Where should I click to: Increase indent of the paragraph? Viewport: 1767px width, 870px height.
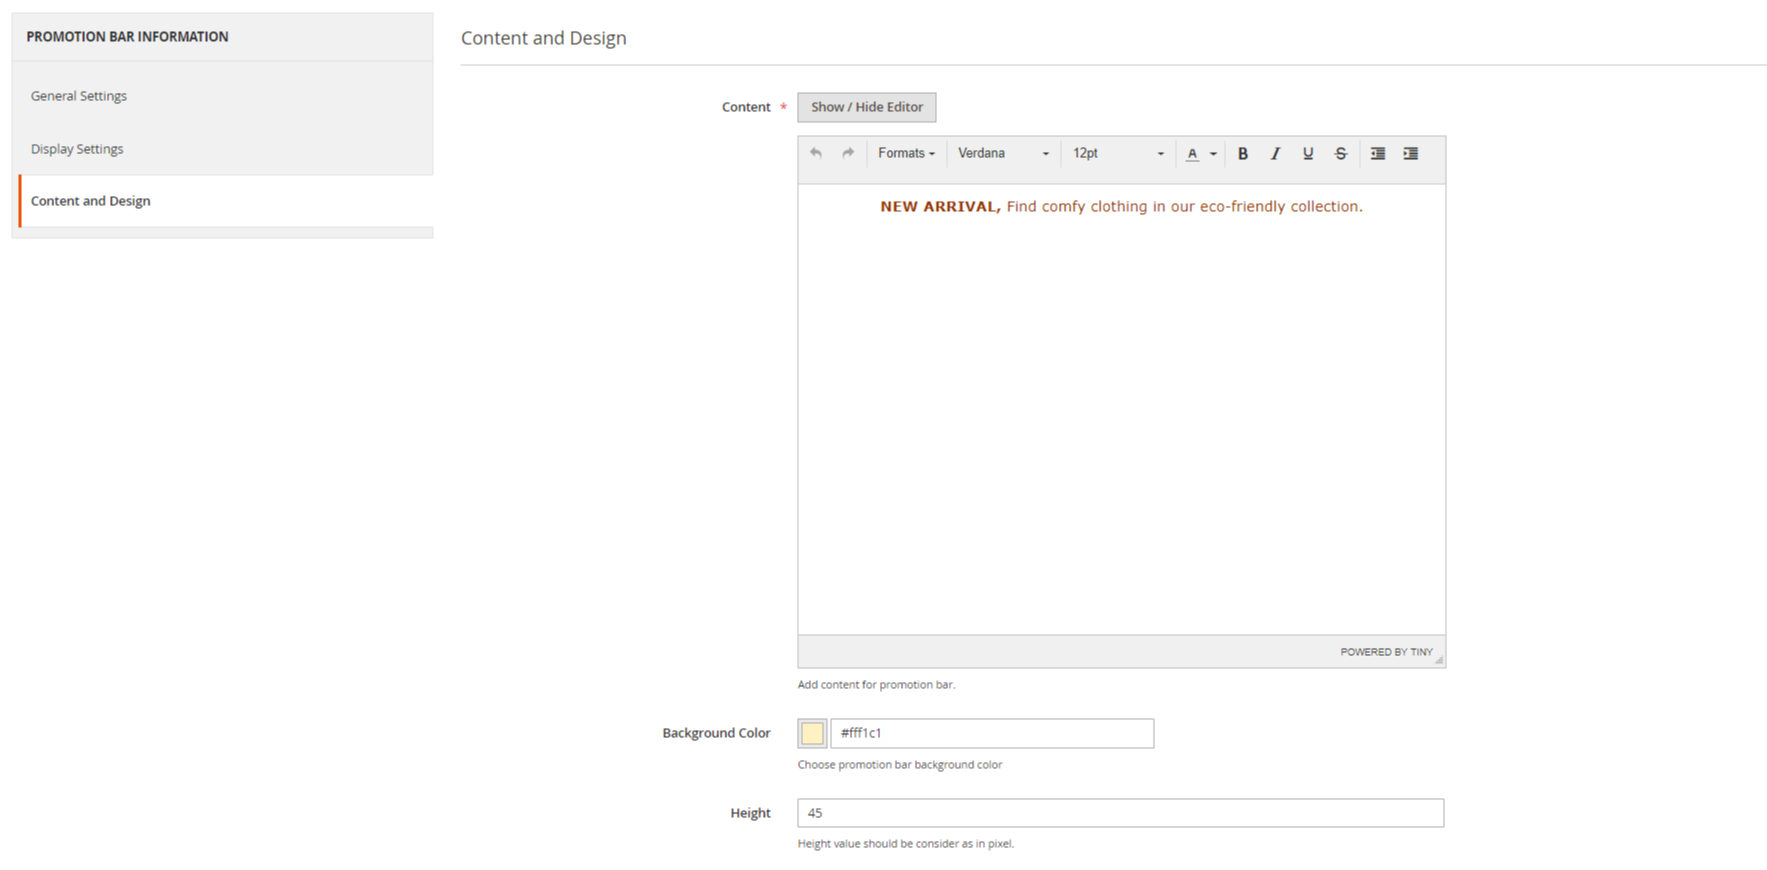coord(1411,153)
